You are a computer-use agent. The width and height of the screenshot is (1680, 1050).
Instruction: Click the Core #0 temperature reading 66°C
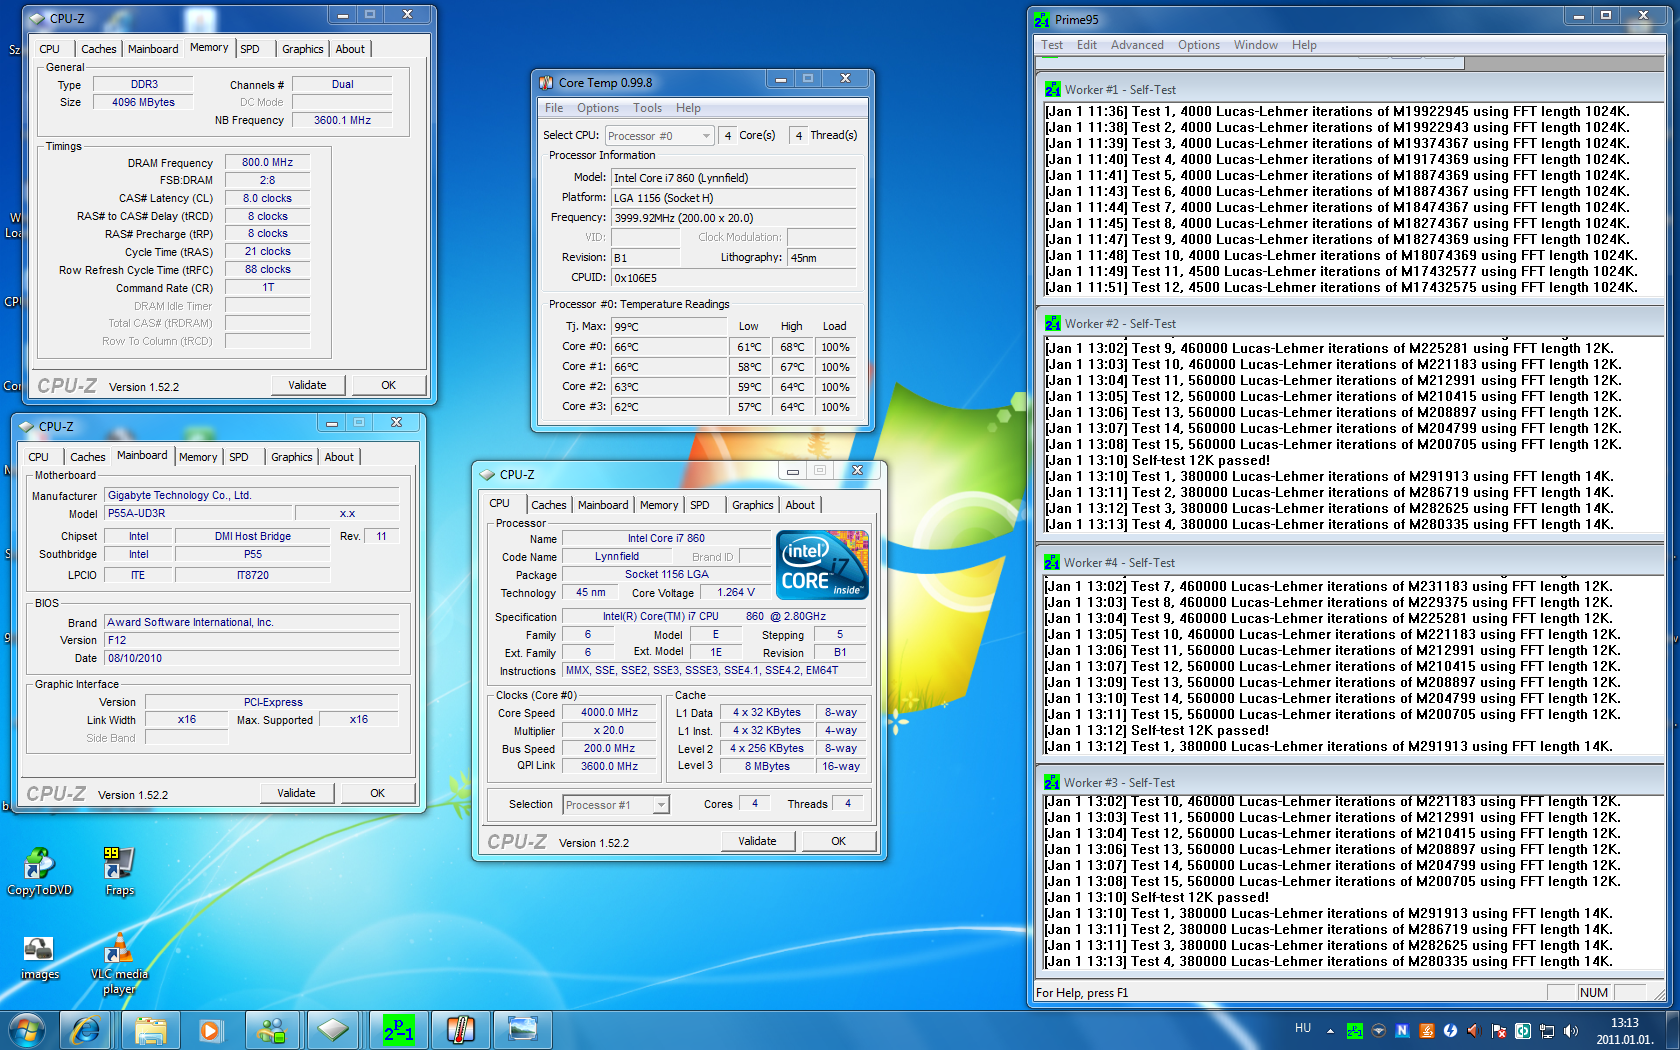(669, 347)
